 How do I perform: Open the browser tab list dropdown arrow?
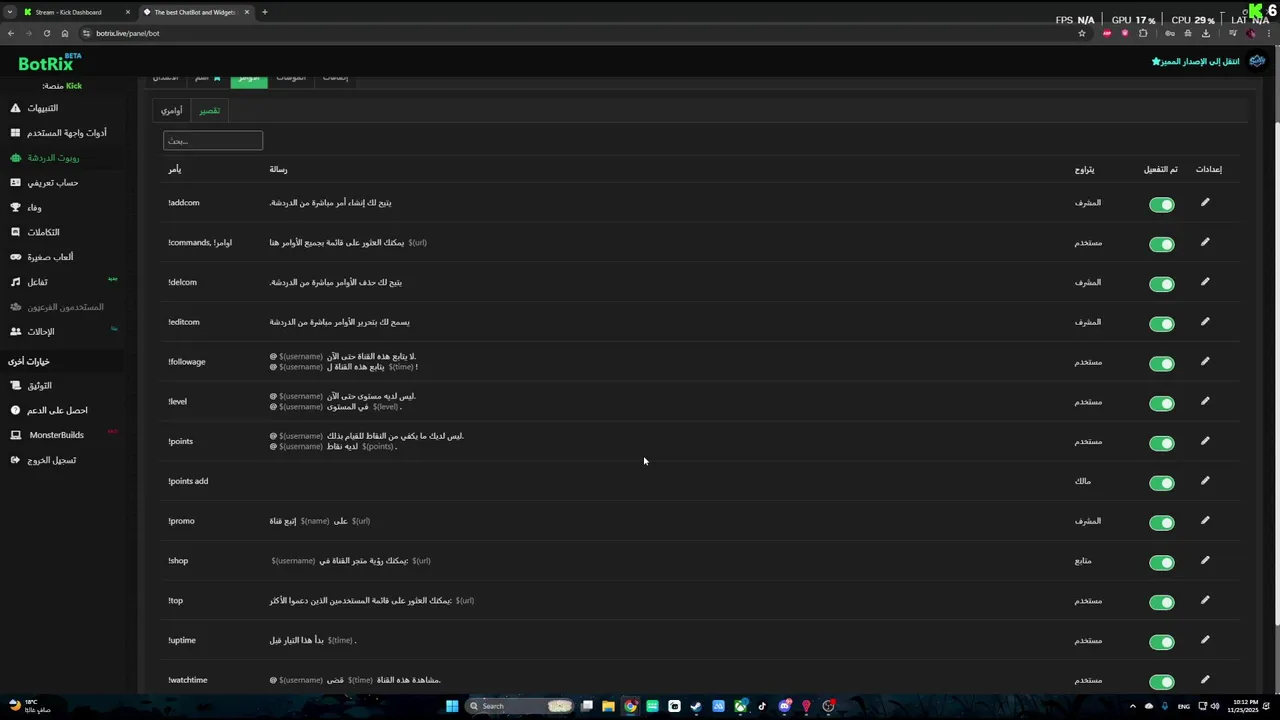(x=10, y=12)
